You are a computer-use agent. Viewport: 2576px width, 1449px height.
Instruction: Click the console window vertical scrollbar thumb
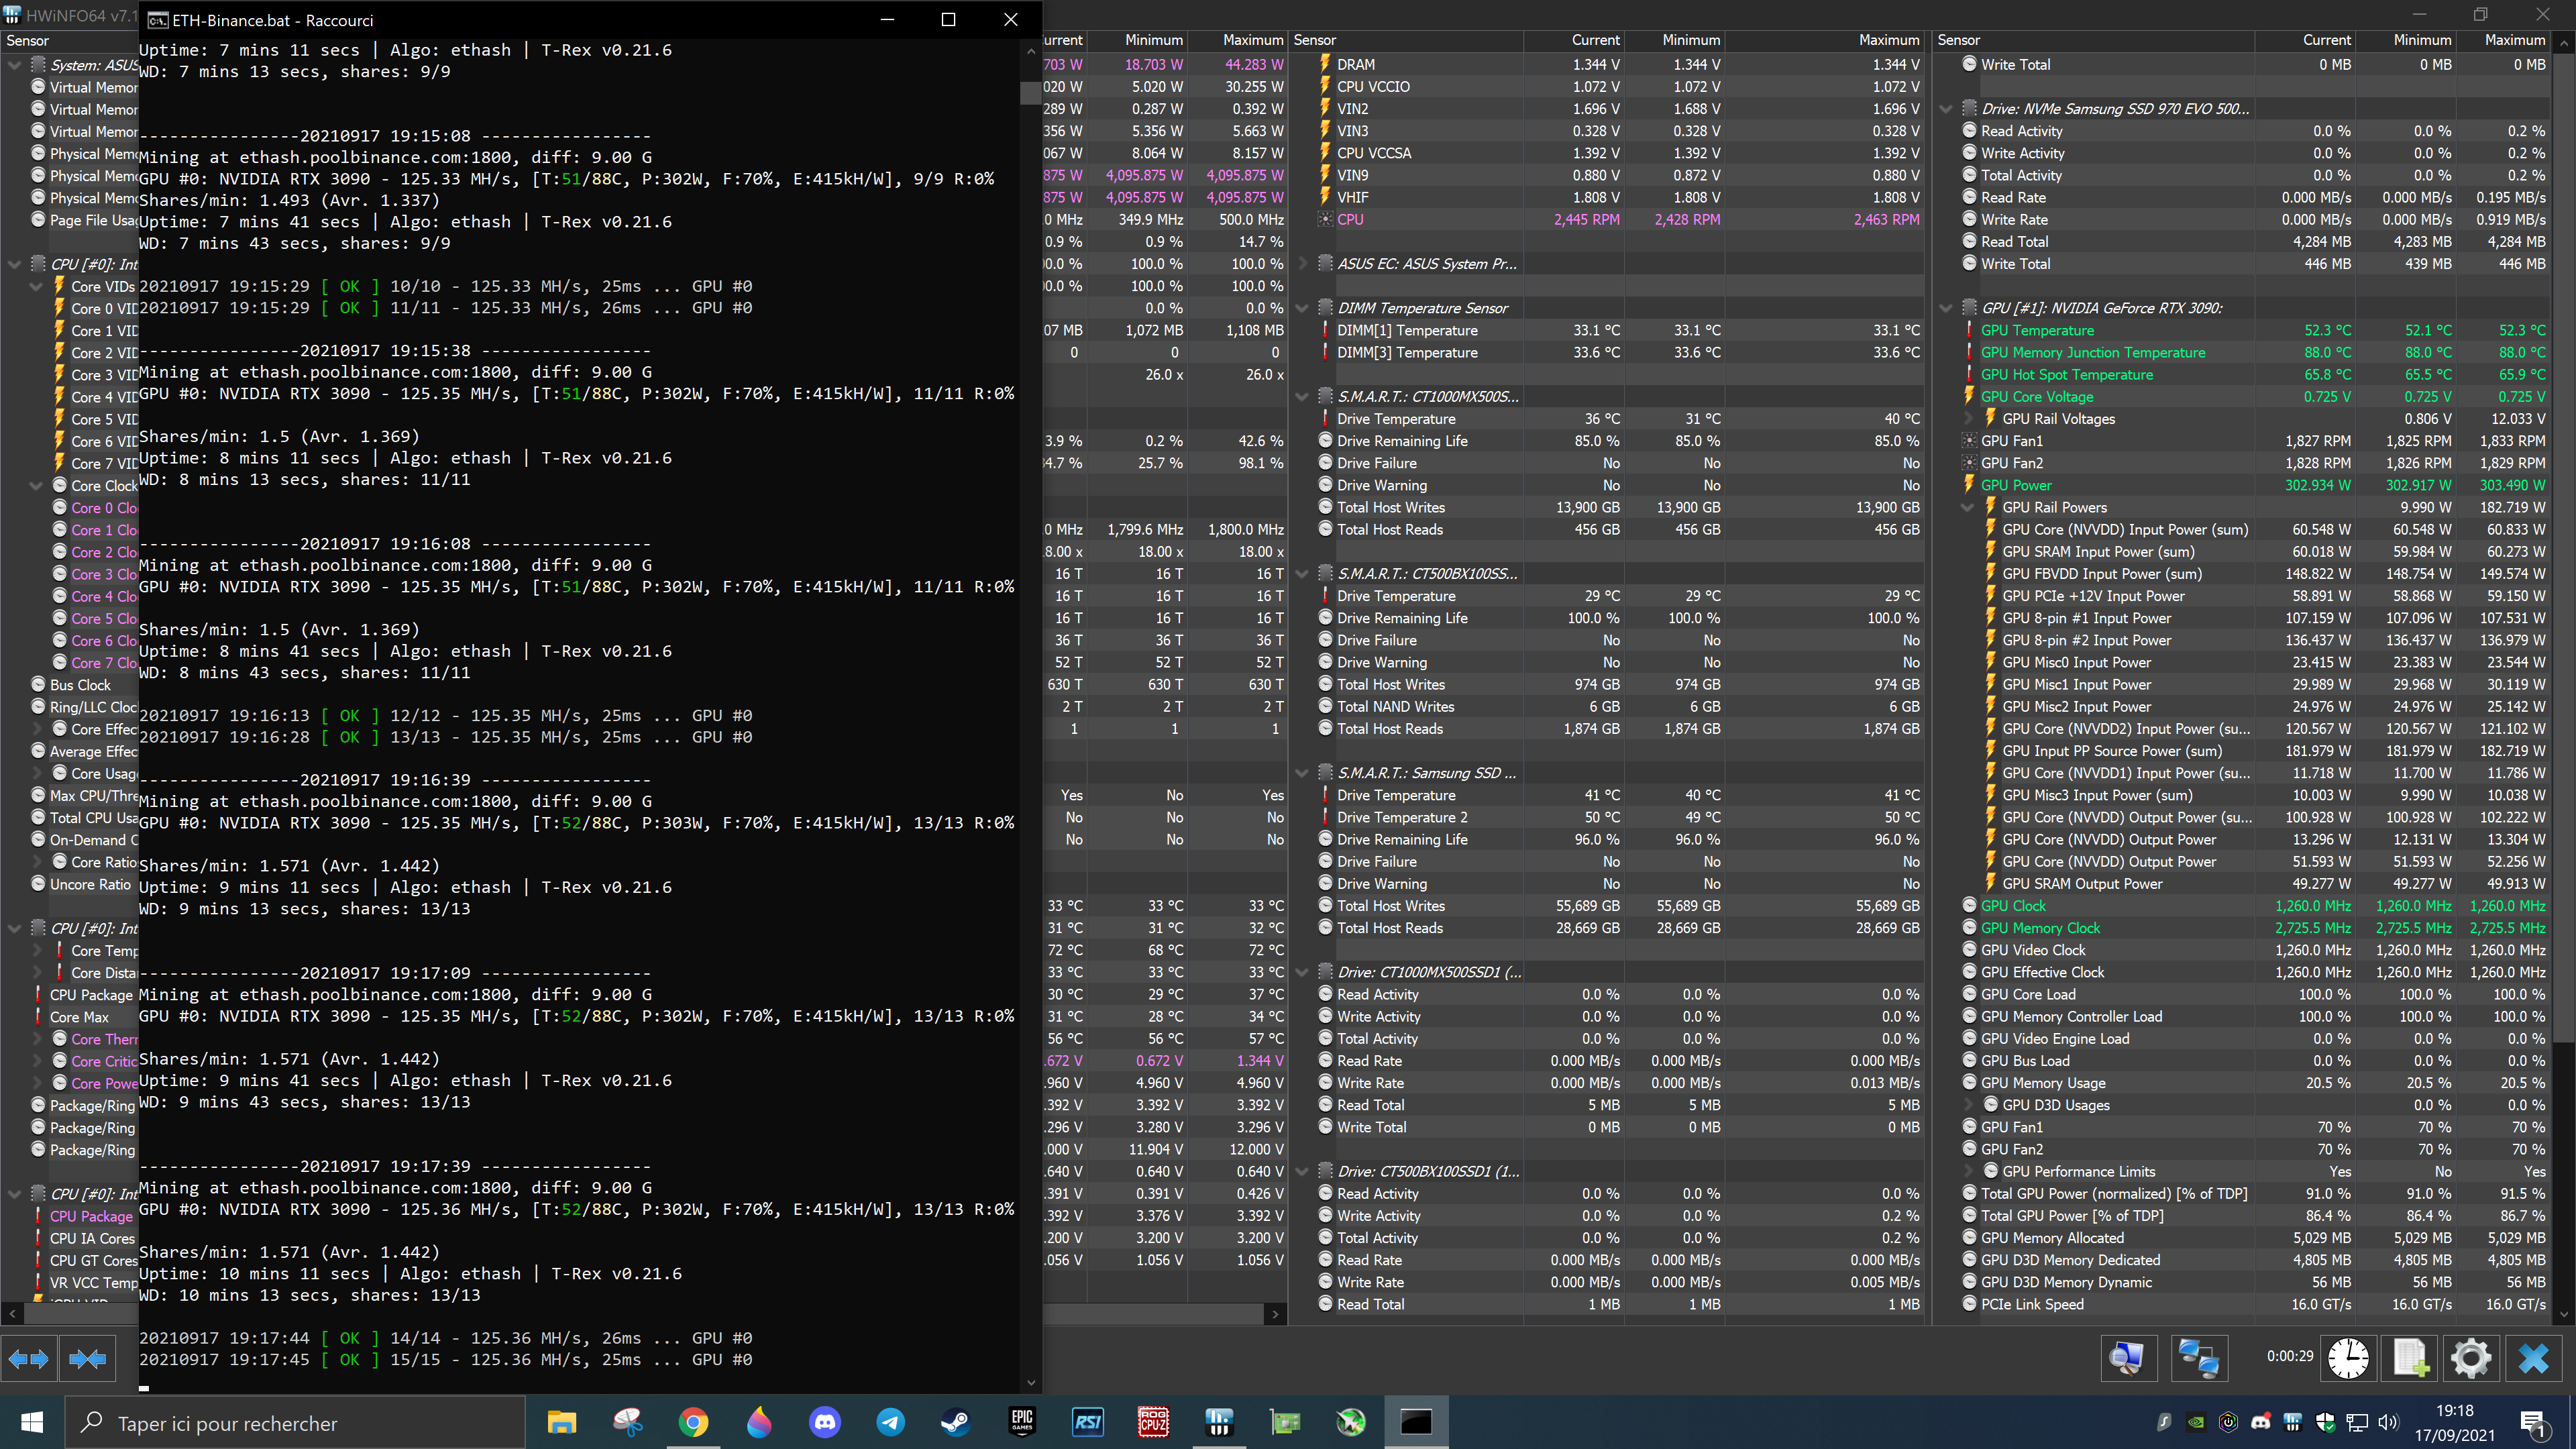[x=1030, y=92]
